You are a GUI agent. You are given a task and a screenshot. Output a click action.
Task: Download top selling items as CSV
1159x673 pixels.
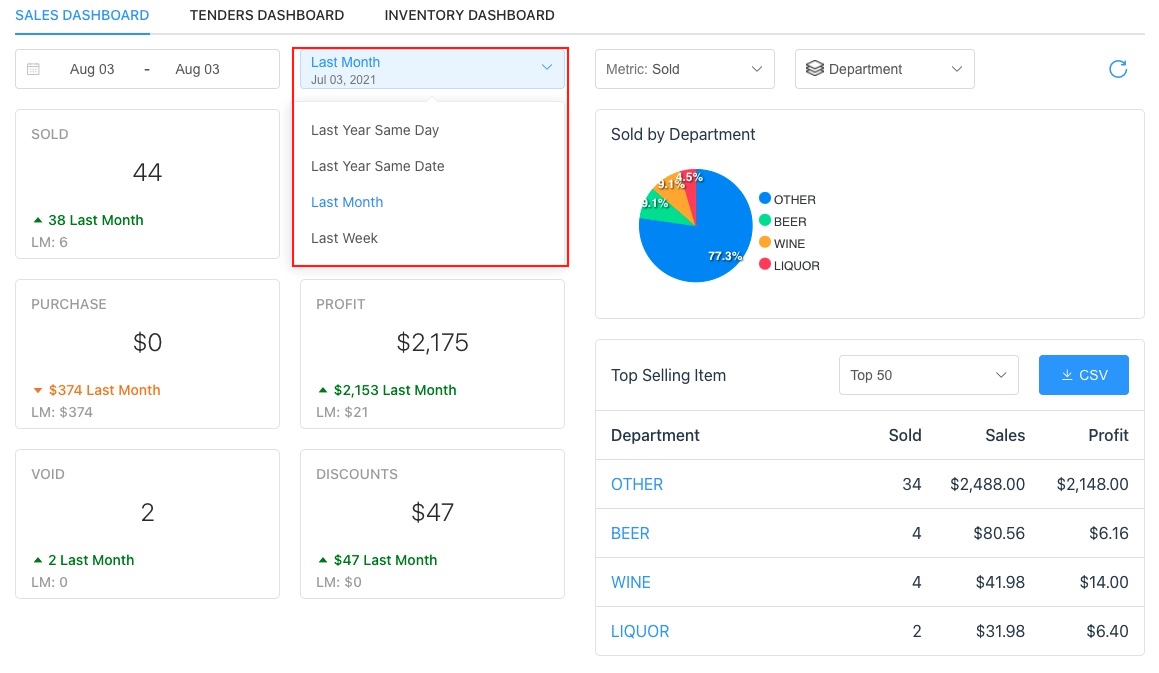(1083, 375)
